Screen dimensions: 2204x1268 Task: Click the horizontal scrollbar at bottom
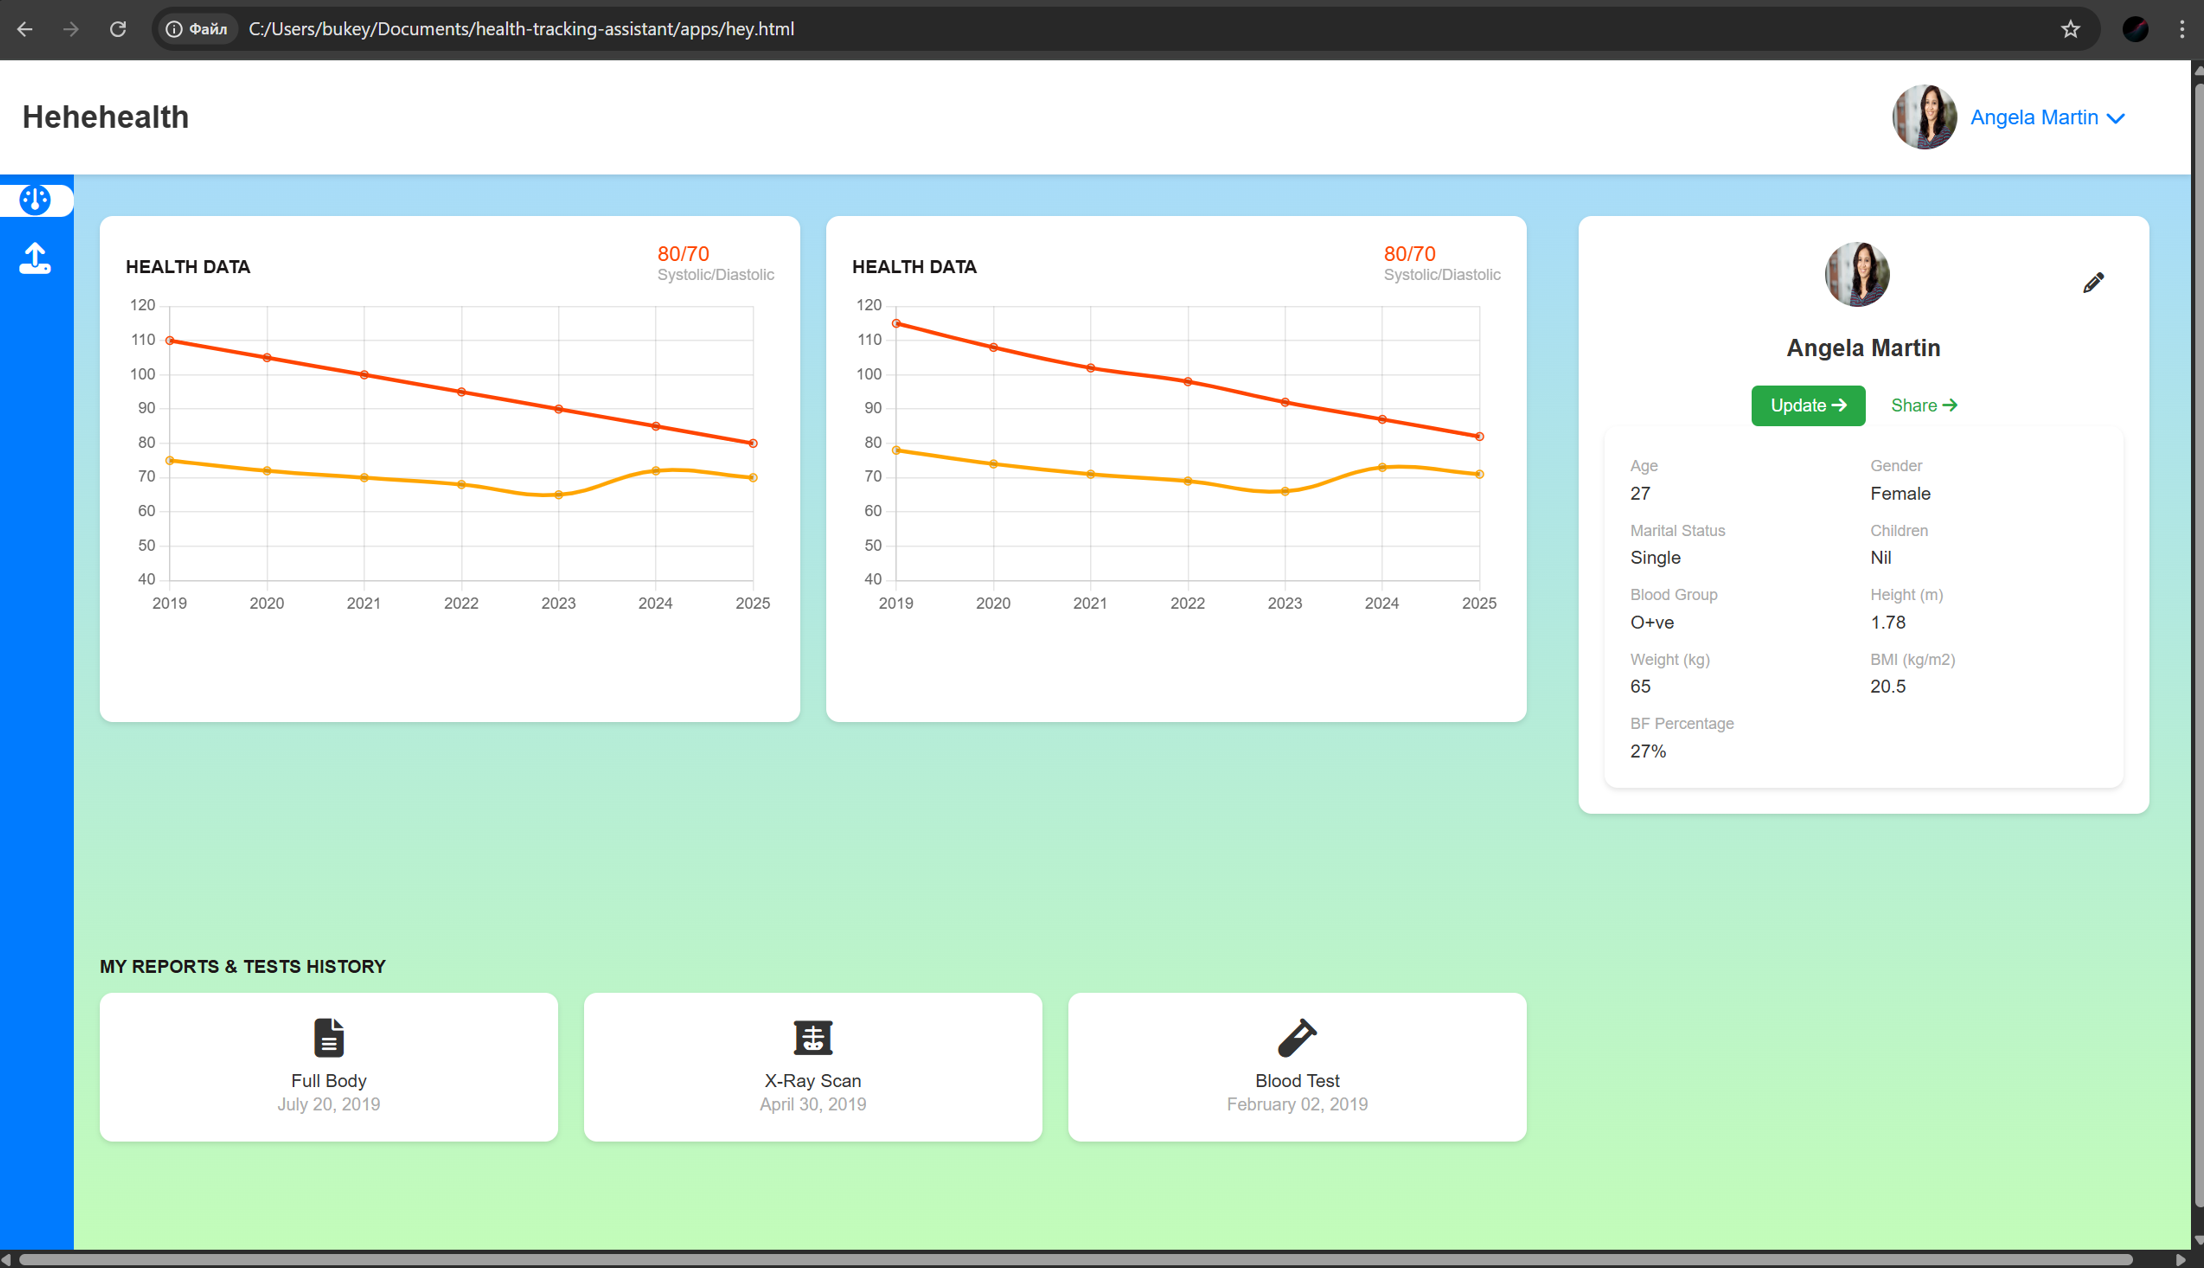click(1075, 1259)
